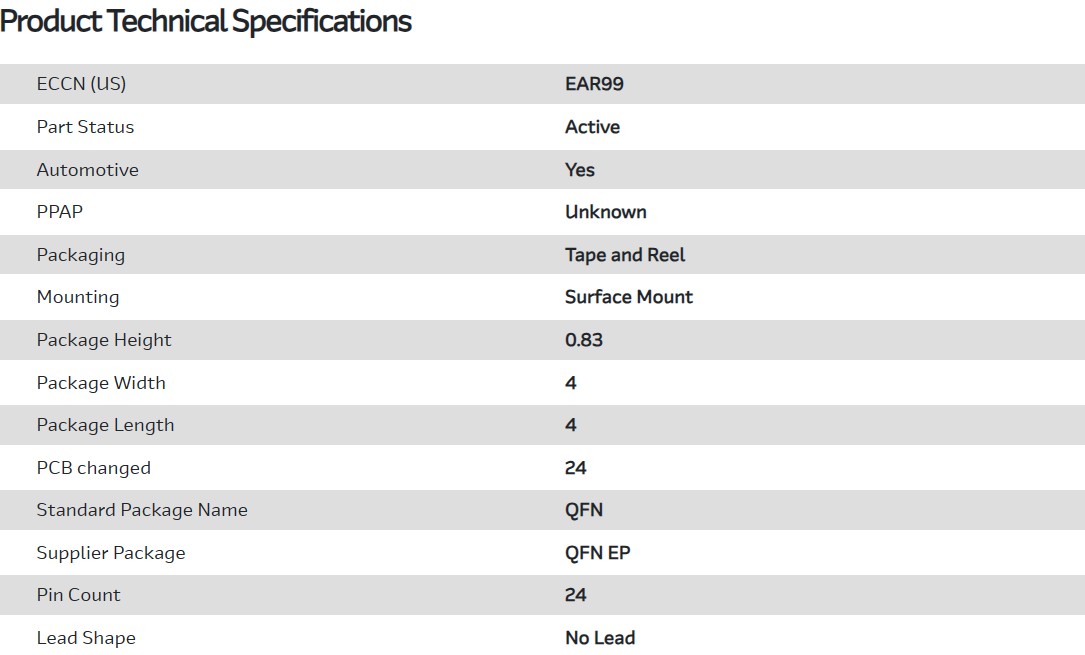Click the Part Status label
The width and height of the screenshot is (1085, 655).
85,127
